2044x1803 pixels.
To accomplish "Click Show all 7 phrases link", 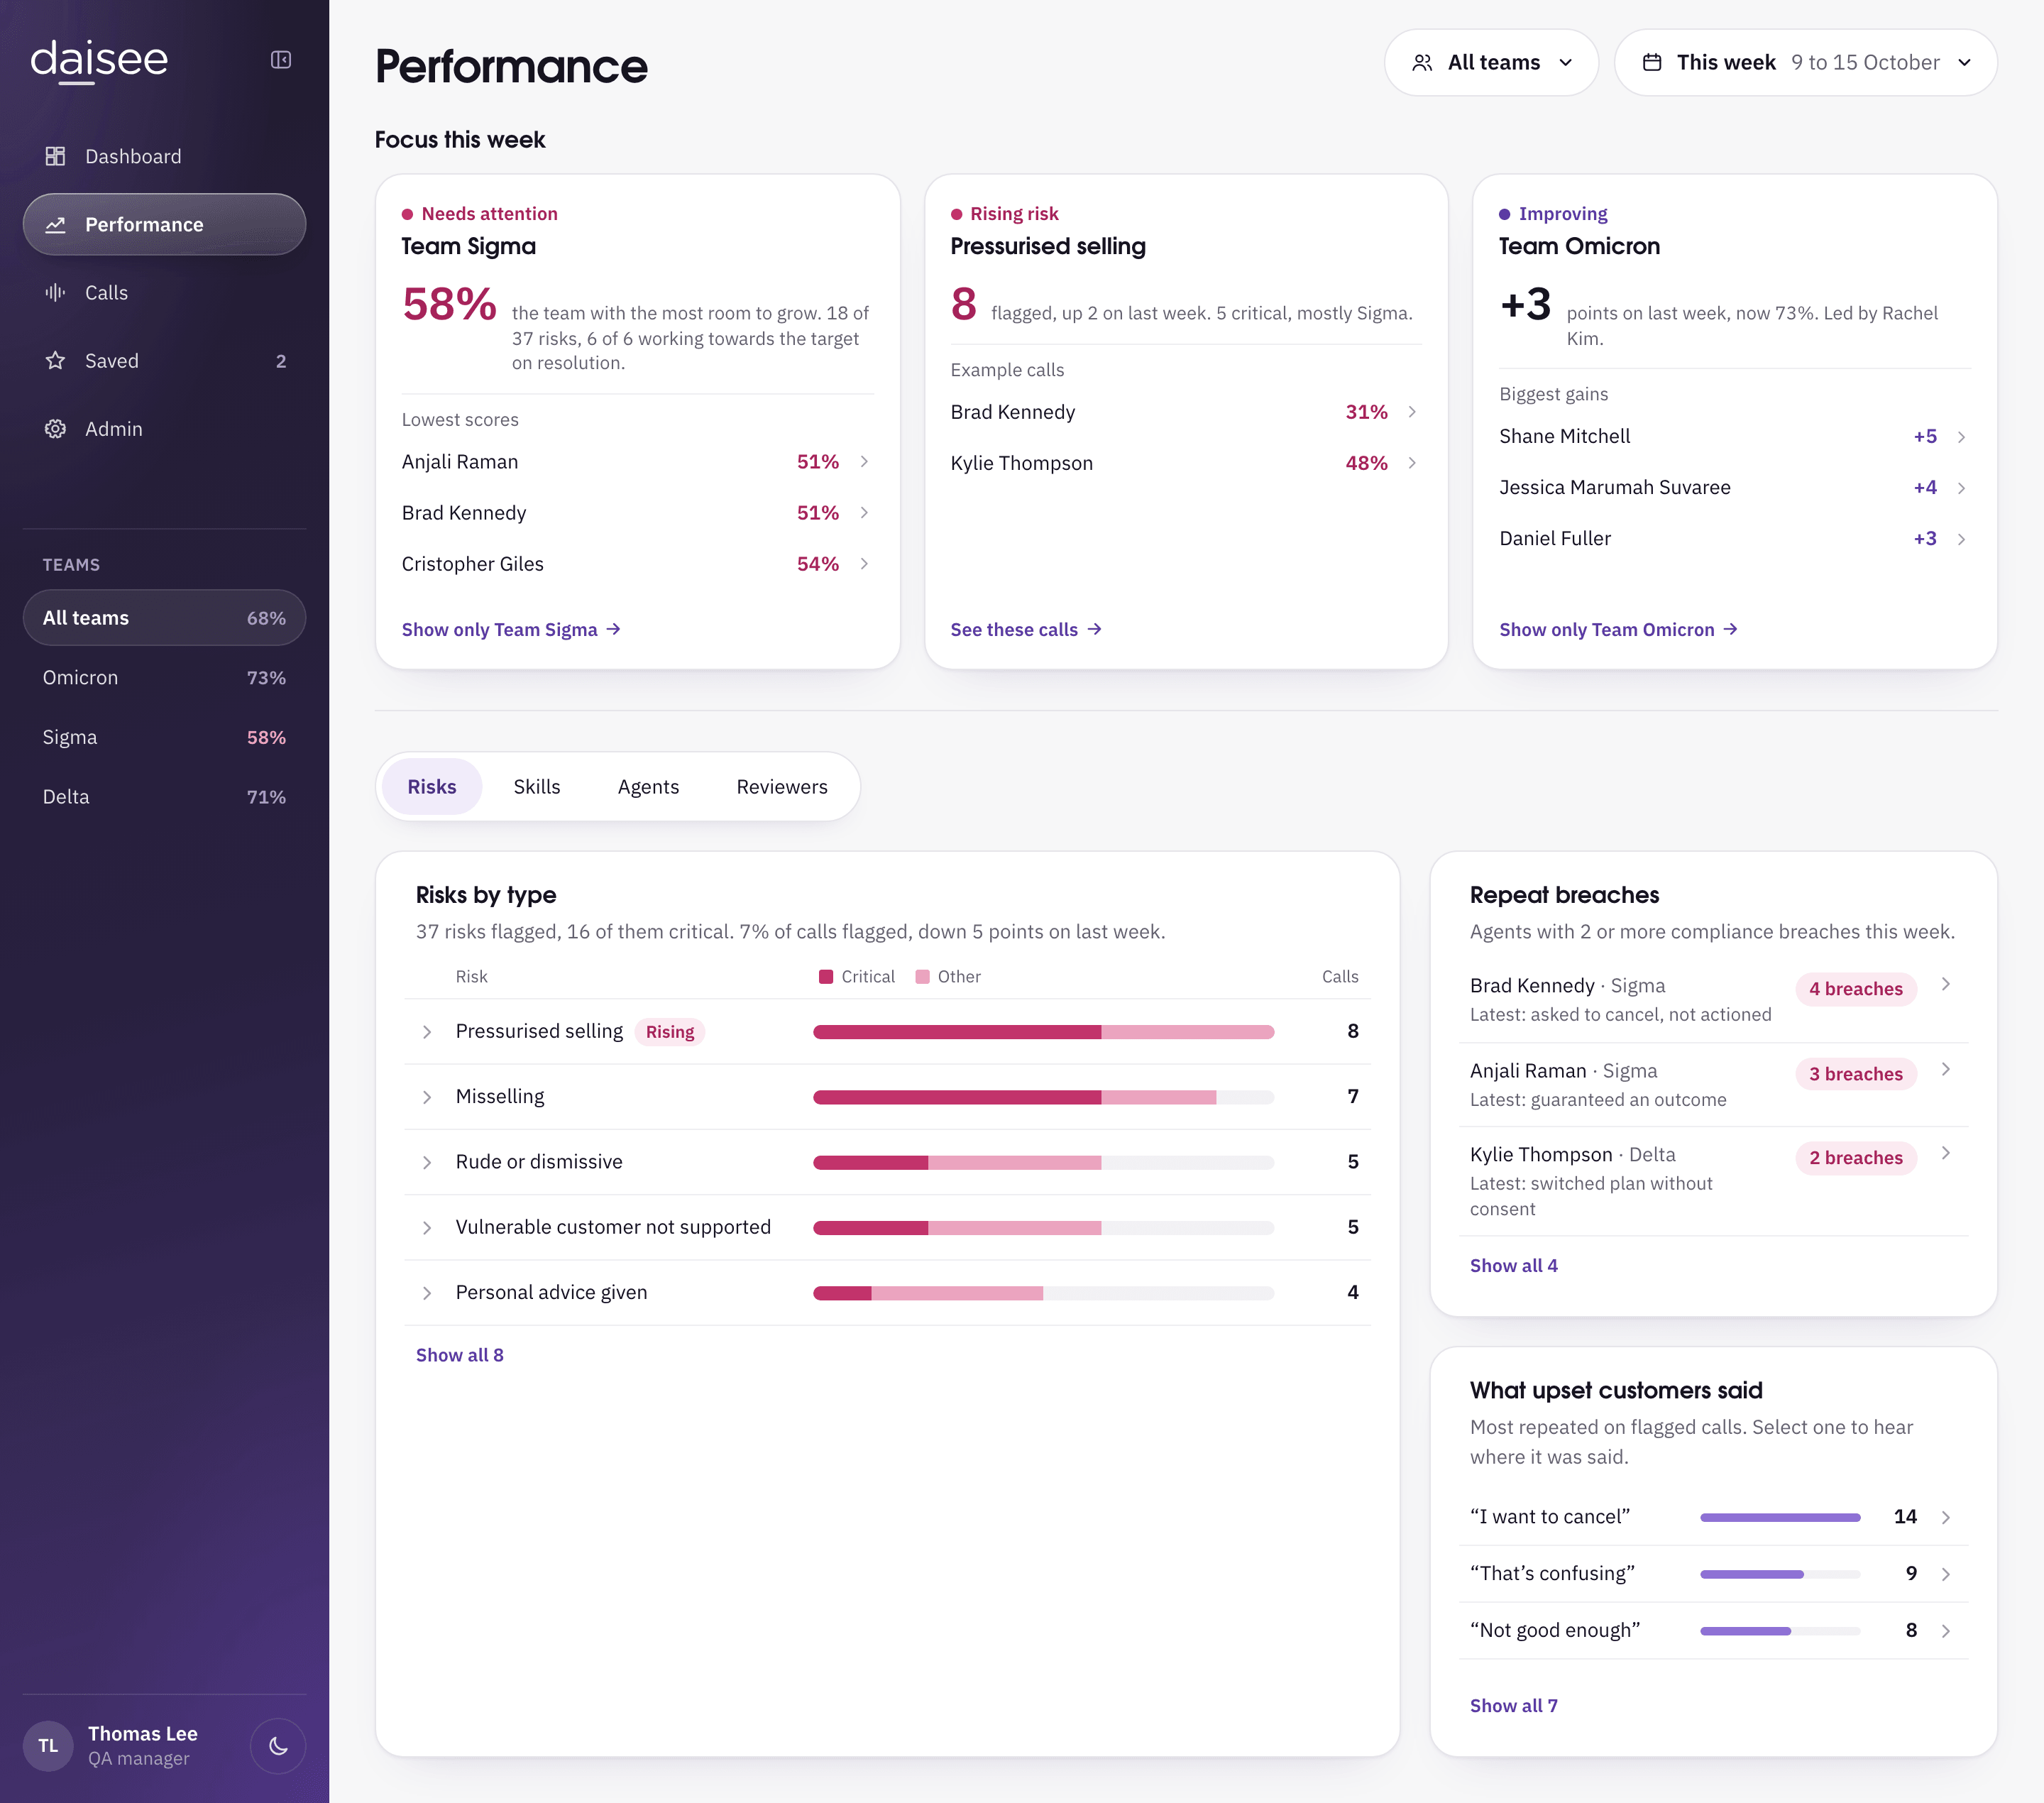I will (1514, 1705).
